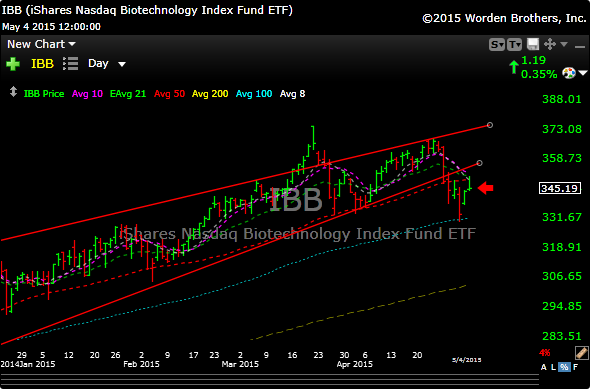Click the horizontal scrollbar lines below chart
Screen dimensions: 590x389
269,380
